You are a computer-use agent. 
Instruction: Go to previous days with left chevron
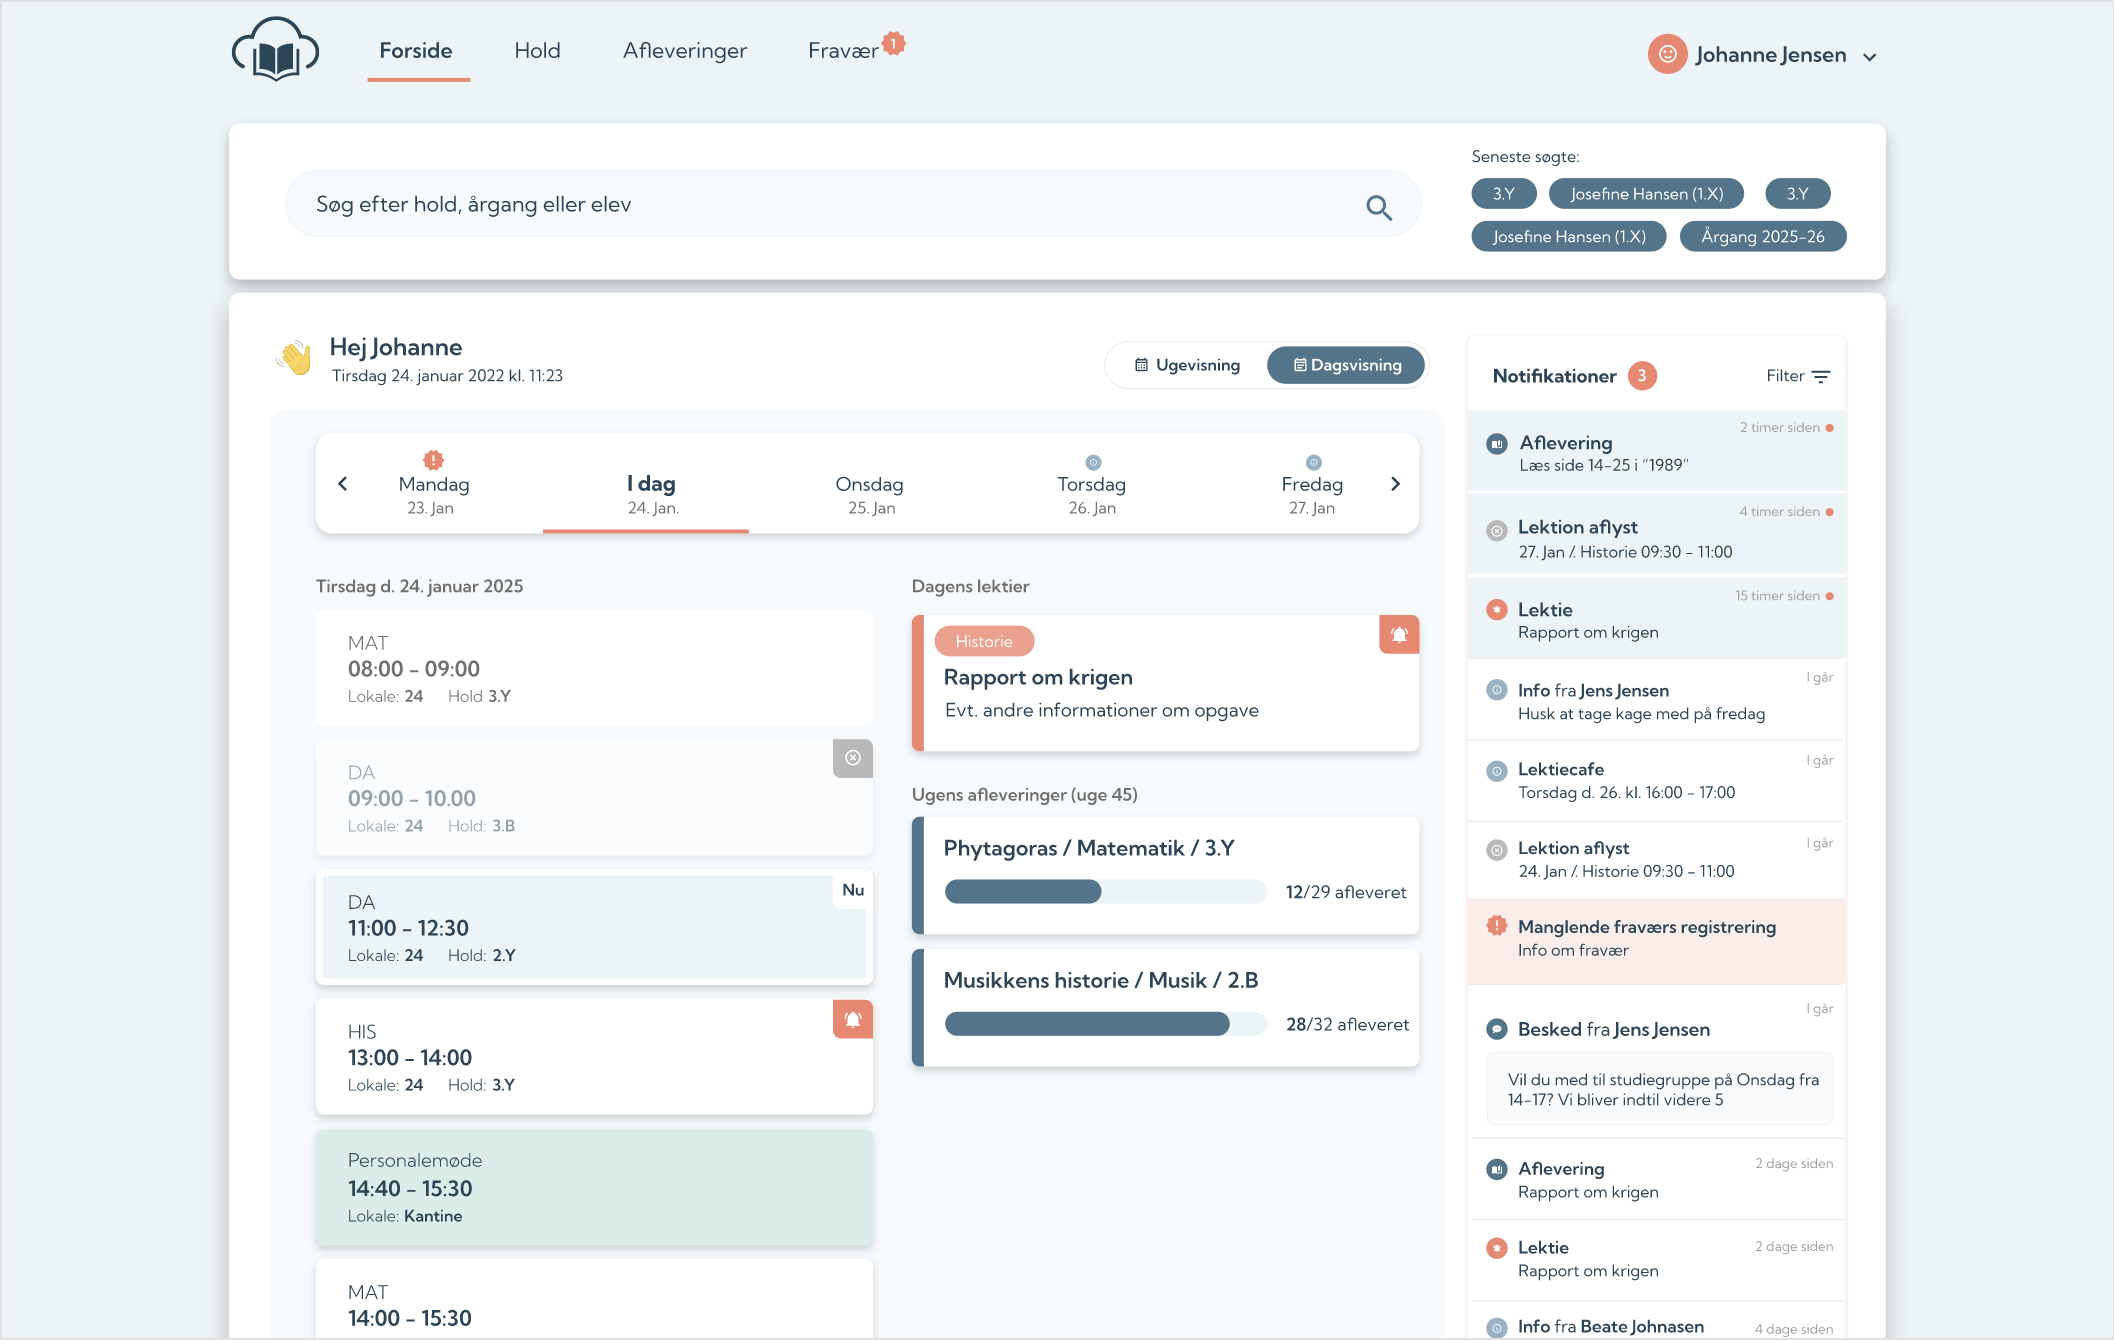click(343, 484)
